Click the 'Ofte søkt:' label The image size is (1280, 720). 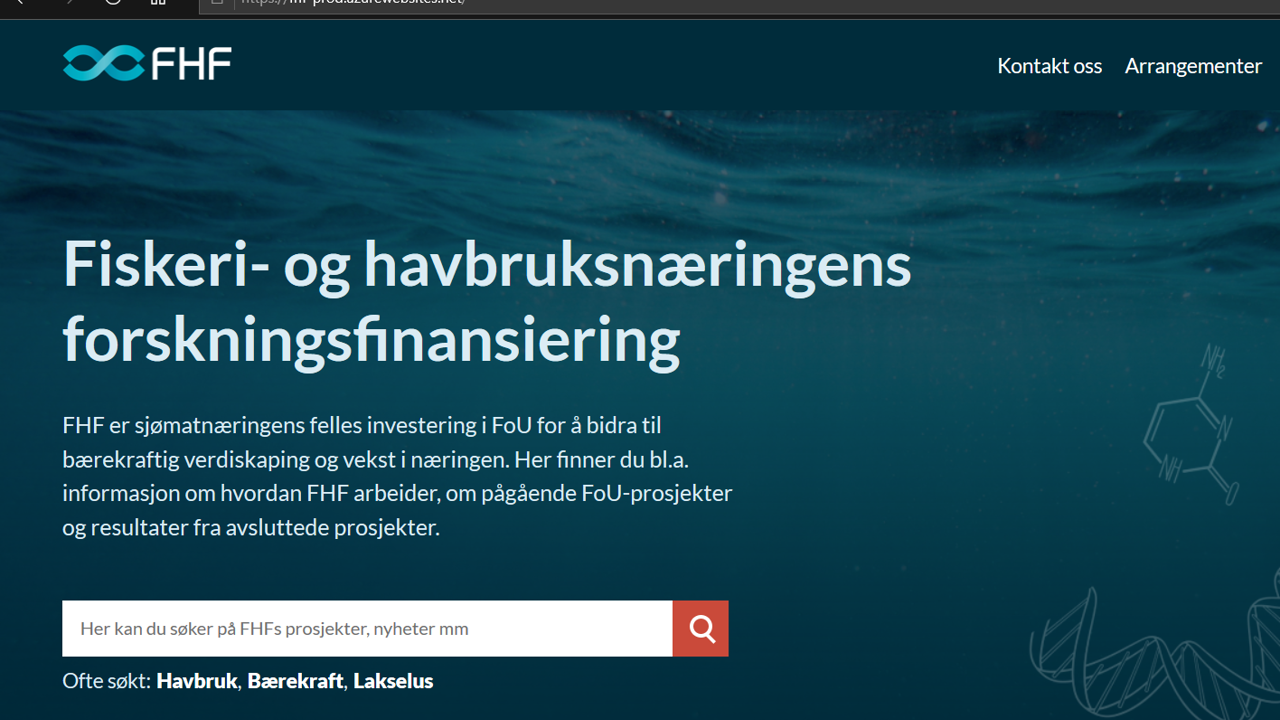[106, 681]
